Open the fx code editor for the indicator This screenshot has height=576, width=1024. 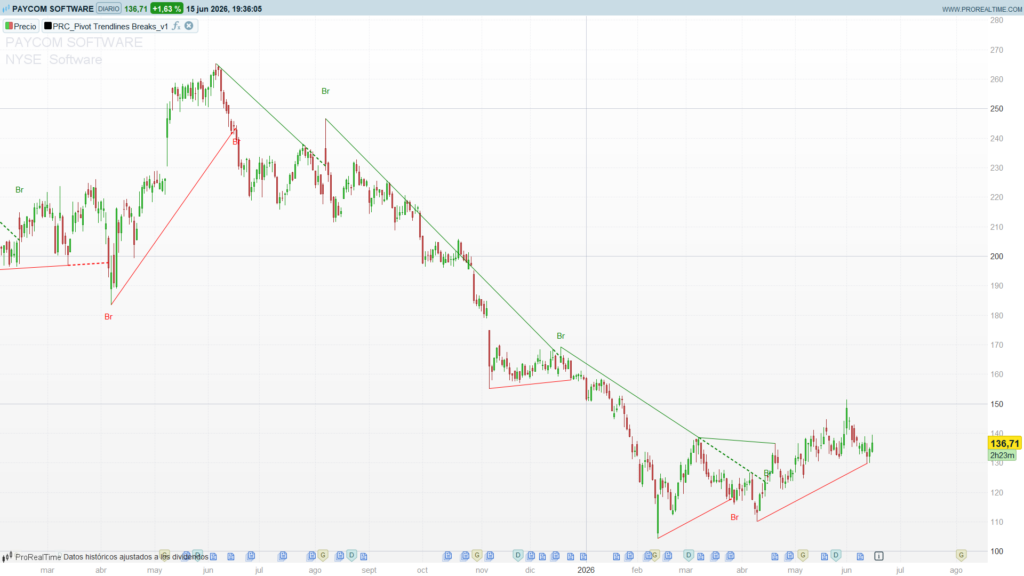tap(176, 26)
